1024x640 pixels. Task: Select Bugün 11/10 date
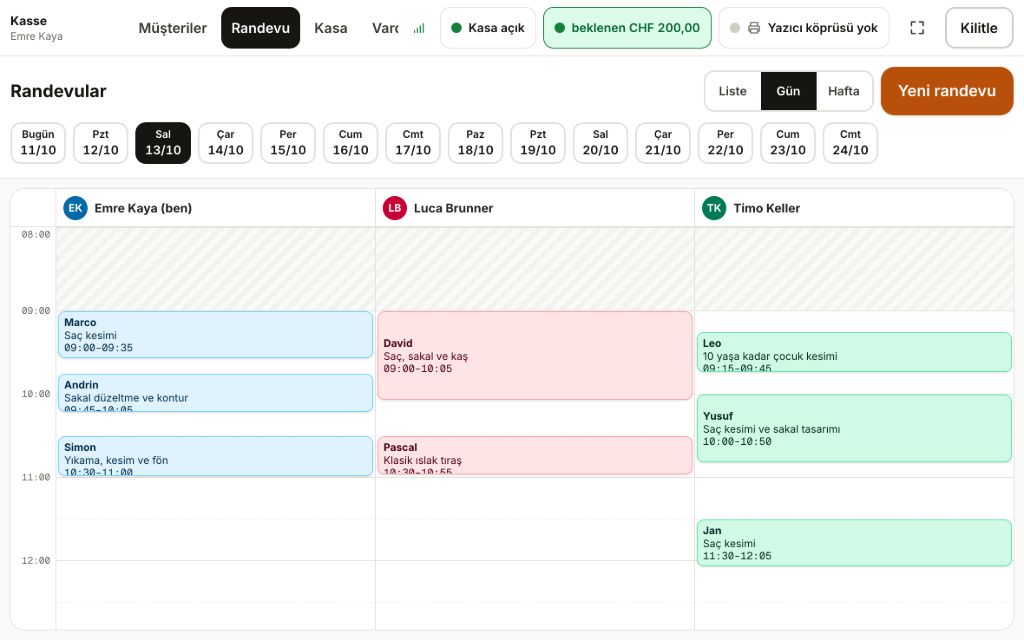click(38, 143)
